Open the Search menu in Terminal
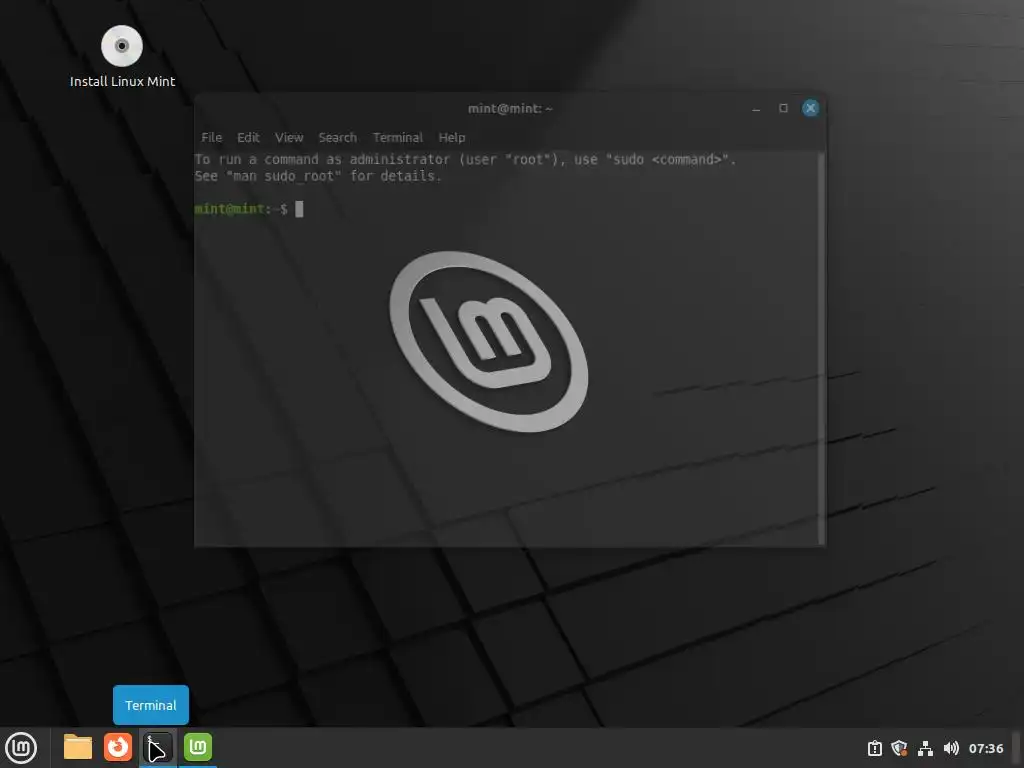 pyautogui.click(x=338, y=137)
